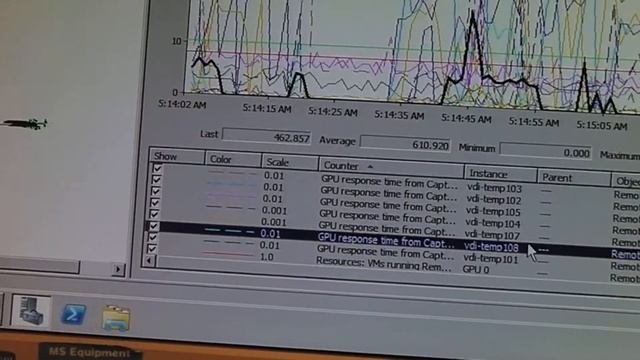
Task: Click the Scale column header
Action: coord(290,162)
